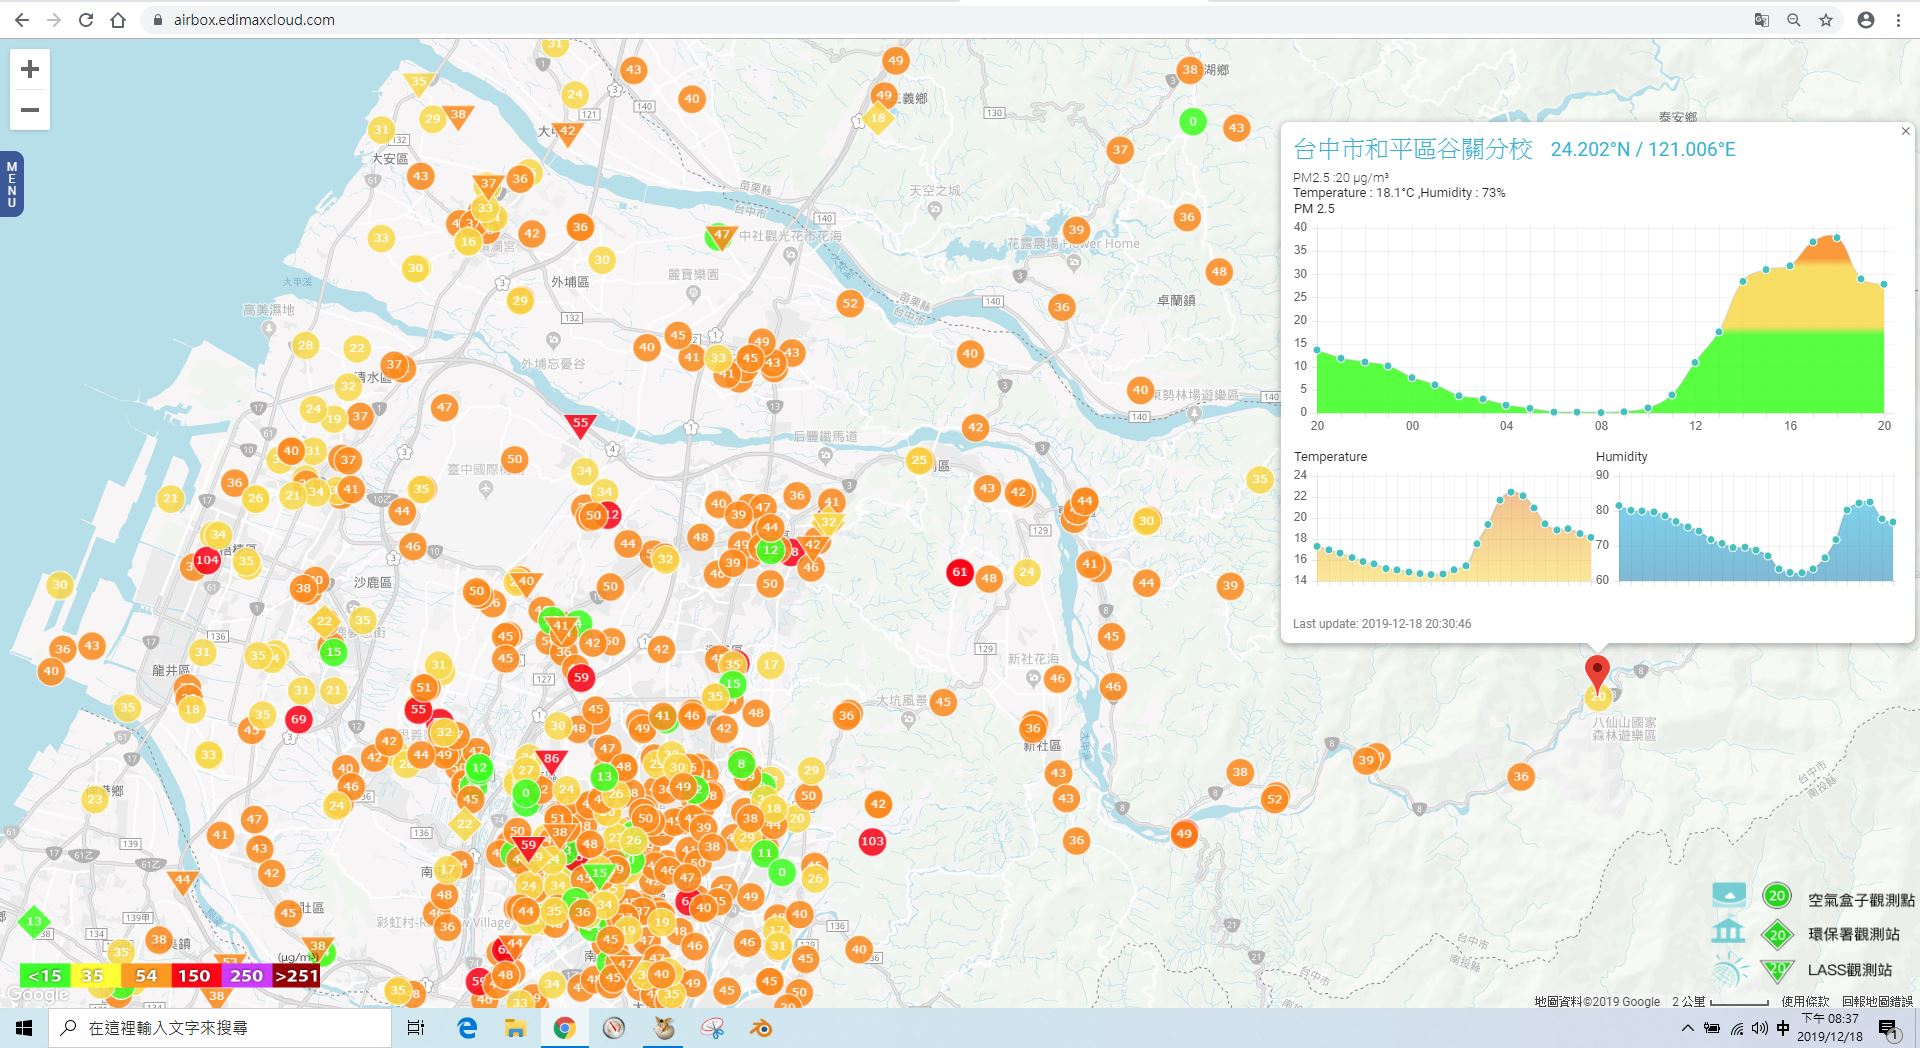1920x1048 pixels.
Task: Go back in browser history
Action: pos(21,20)
